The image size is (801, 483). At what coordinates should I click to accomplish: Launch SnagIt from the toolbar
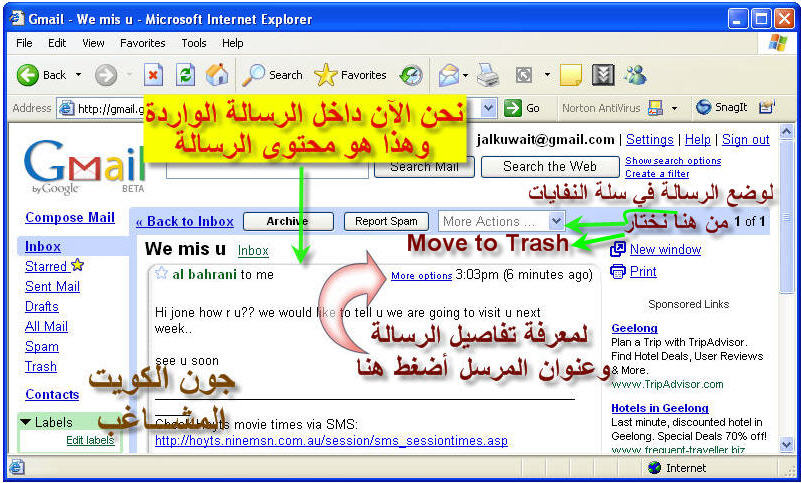(x=721, y=107)
